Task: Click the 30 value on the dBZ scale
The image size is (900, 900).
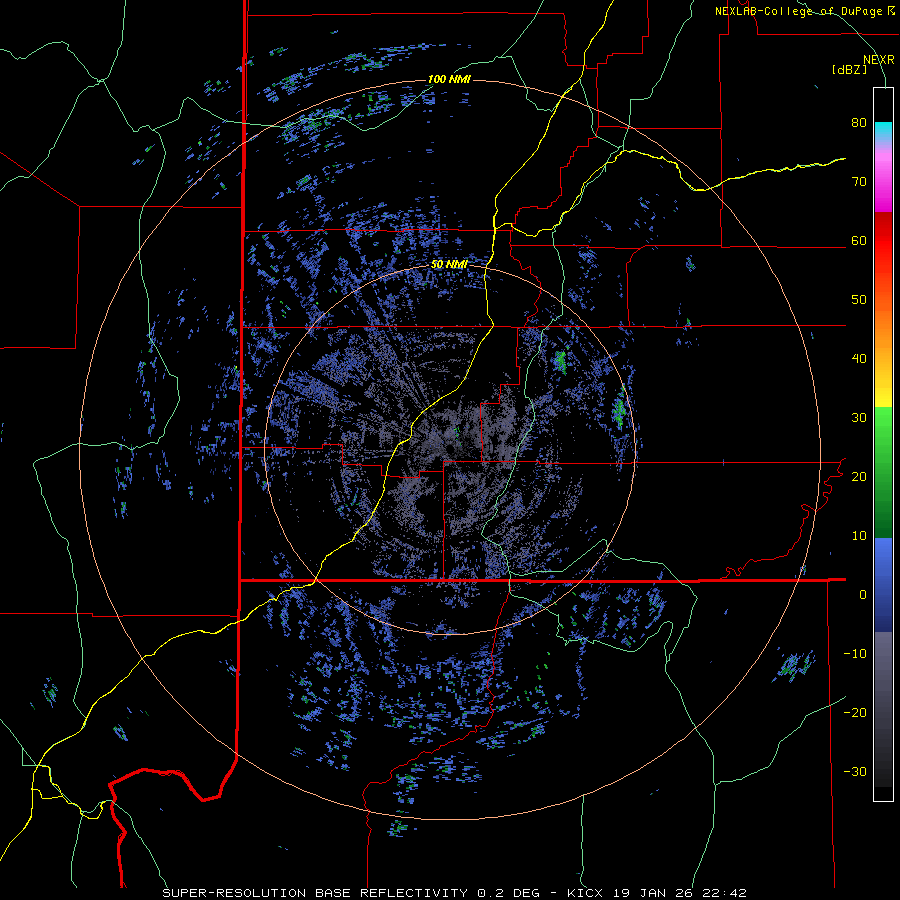Action: coord(859,417)
